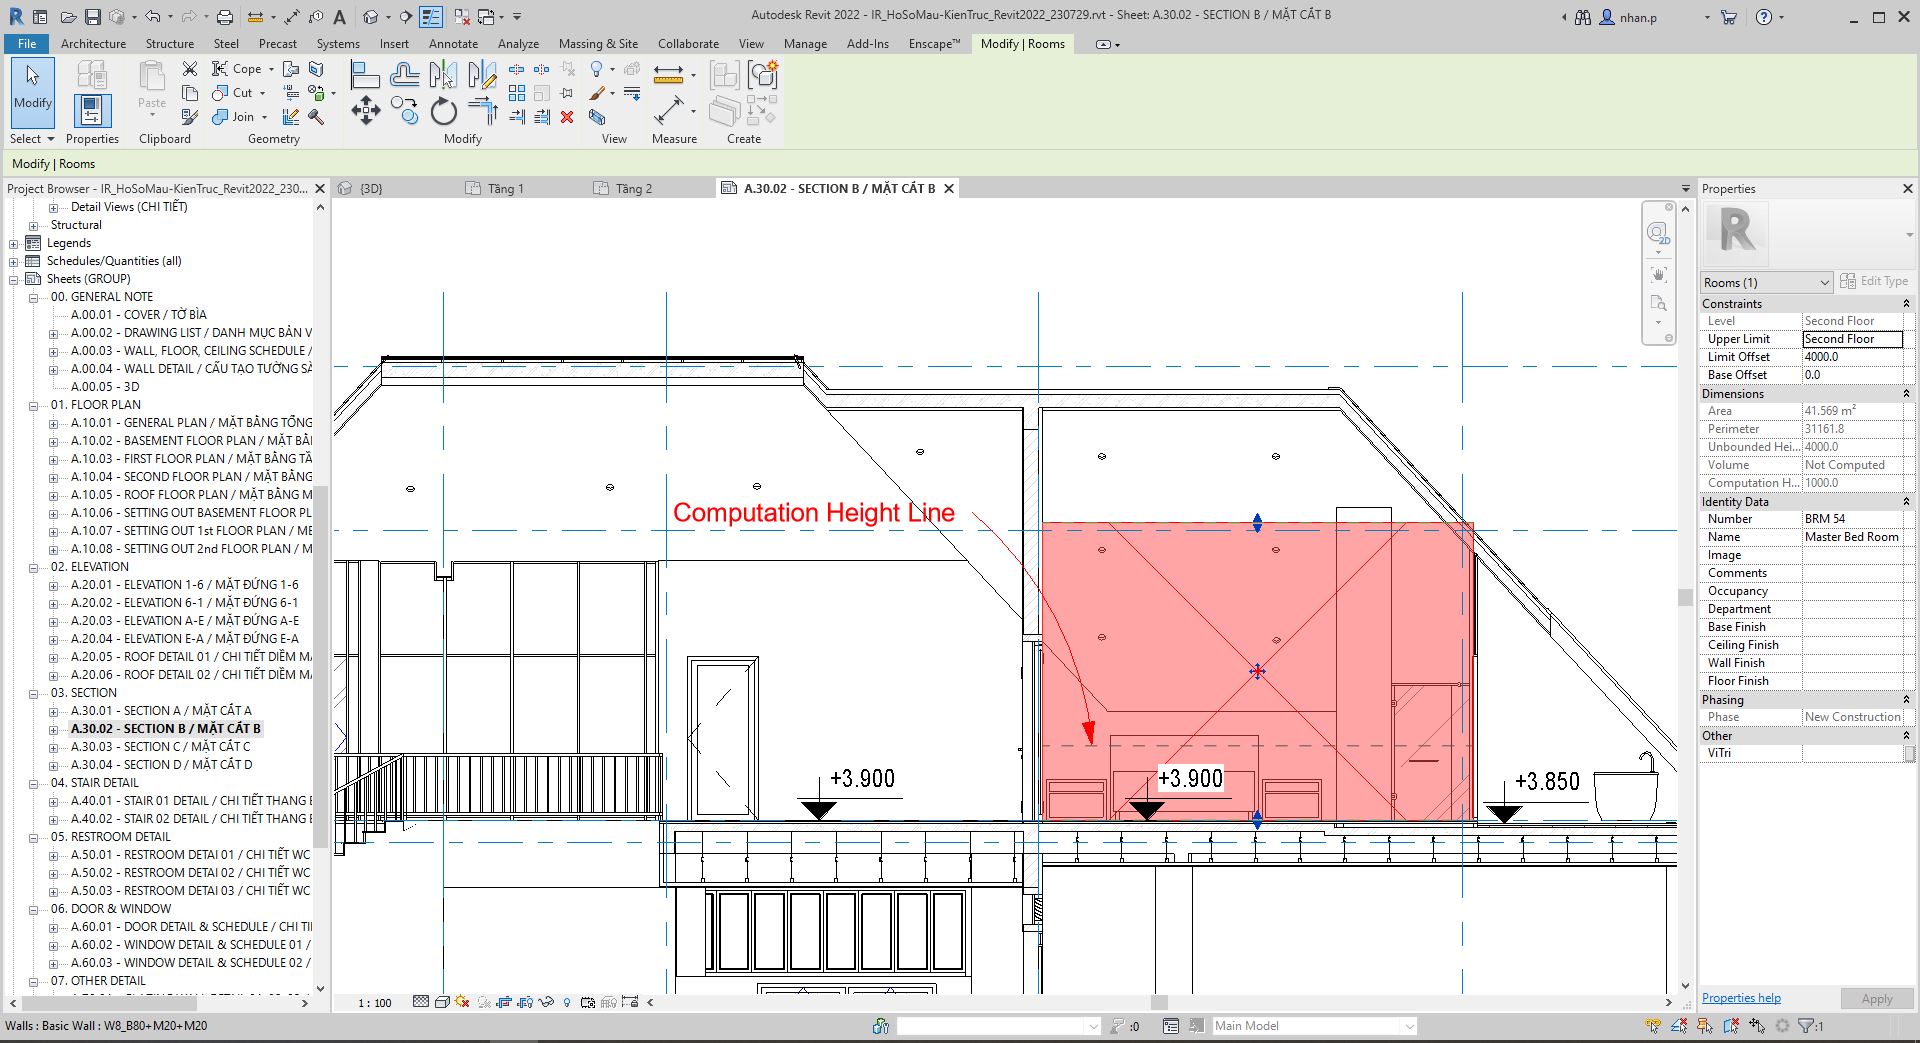Expand the 07. OTHER DETAIL sheet group
Screen dimensions: 1920x1043
(33, 981)
